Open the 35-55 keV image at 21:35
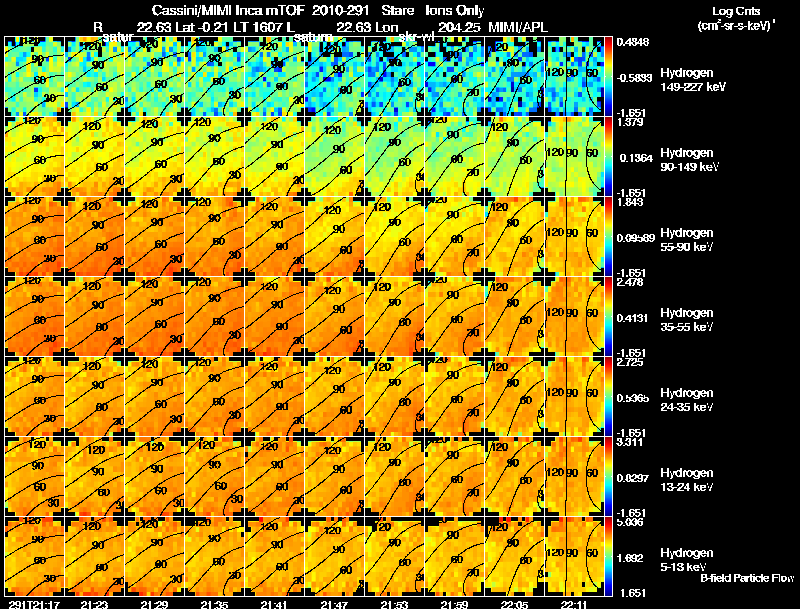Image resolution: width=800 pixels, height=609 pixels. (x=215, y=317)
